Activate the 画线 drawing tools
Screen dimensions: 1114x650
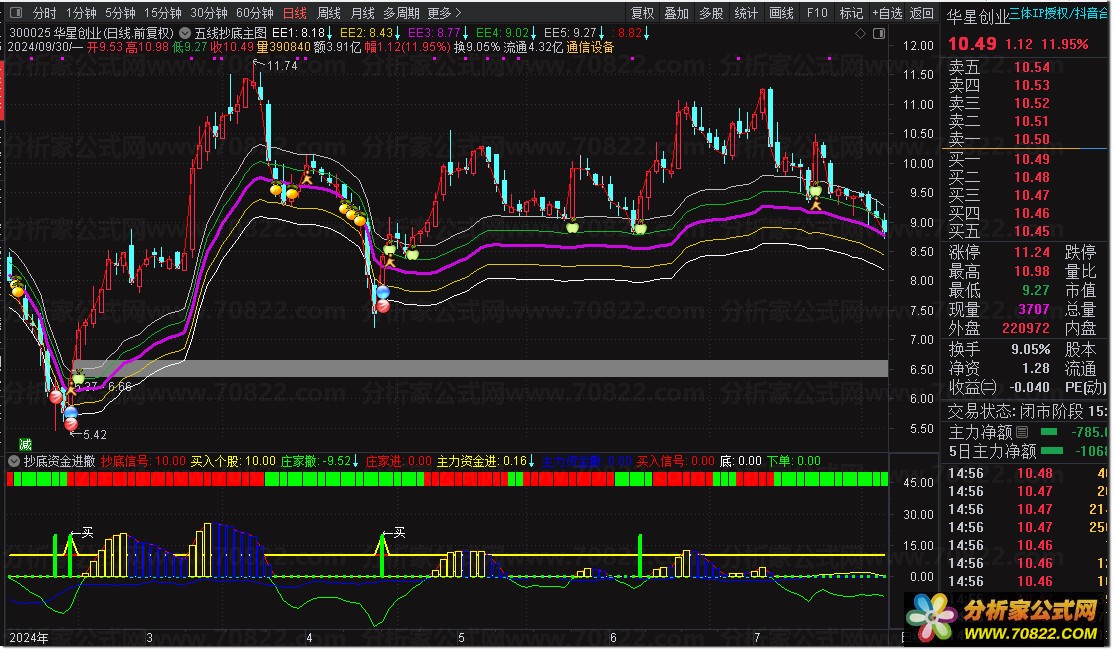[x=782, y=13]
